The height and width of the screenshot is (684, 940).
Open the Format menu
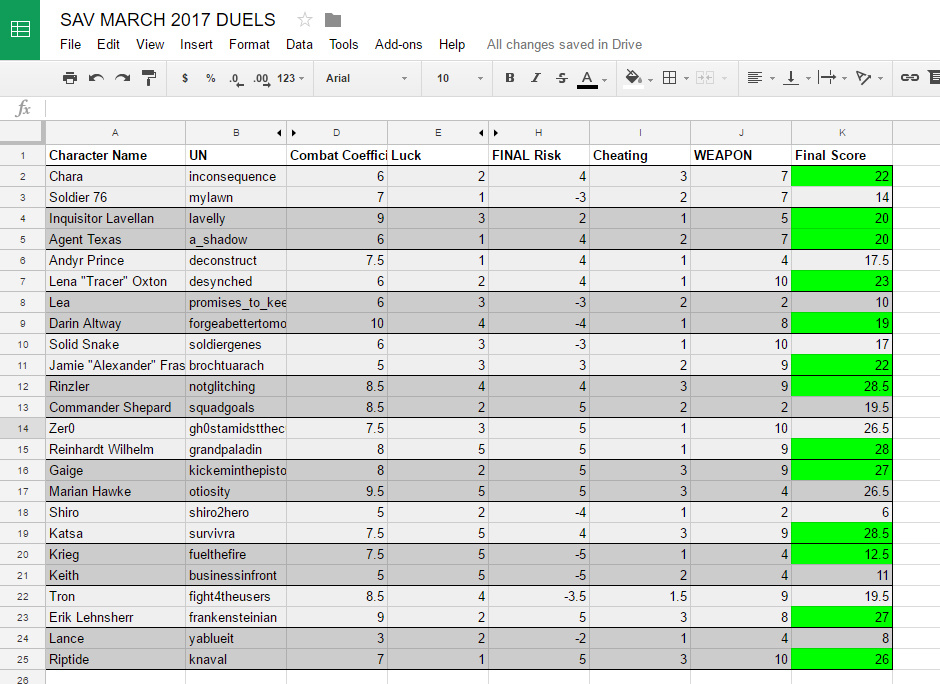[249, 44]
